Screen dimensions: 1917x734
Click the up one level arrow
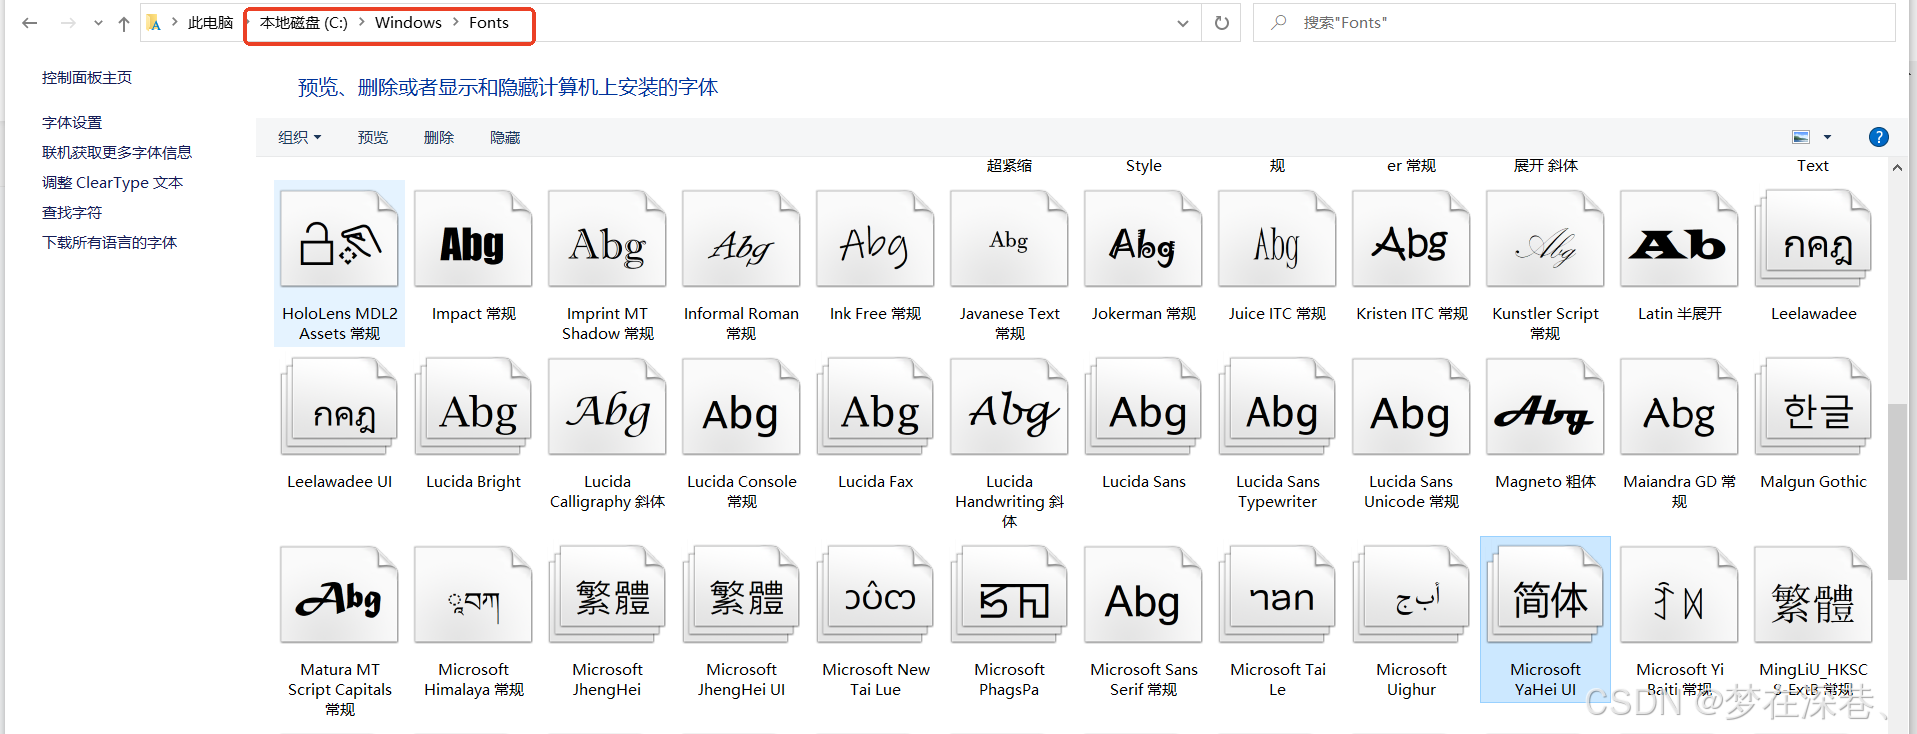(x=123, y=23)
